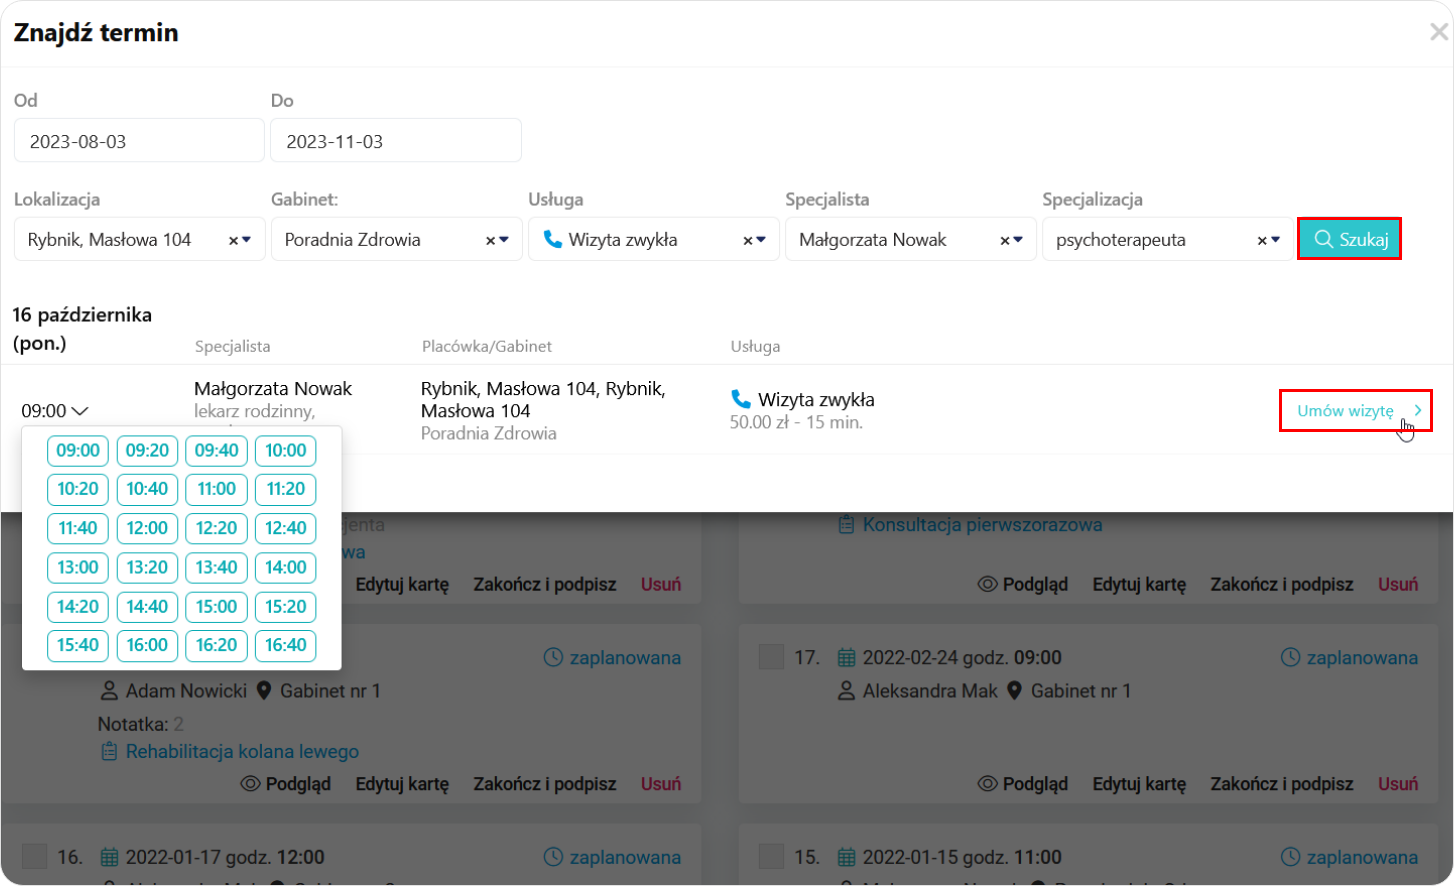Click Podgląd for Aleksandra Mak visit 17
The width and height of the screenshot is (1454, 886).
point(1023,784)
